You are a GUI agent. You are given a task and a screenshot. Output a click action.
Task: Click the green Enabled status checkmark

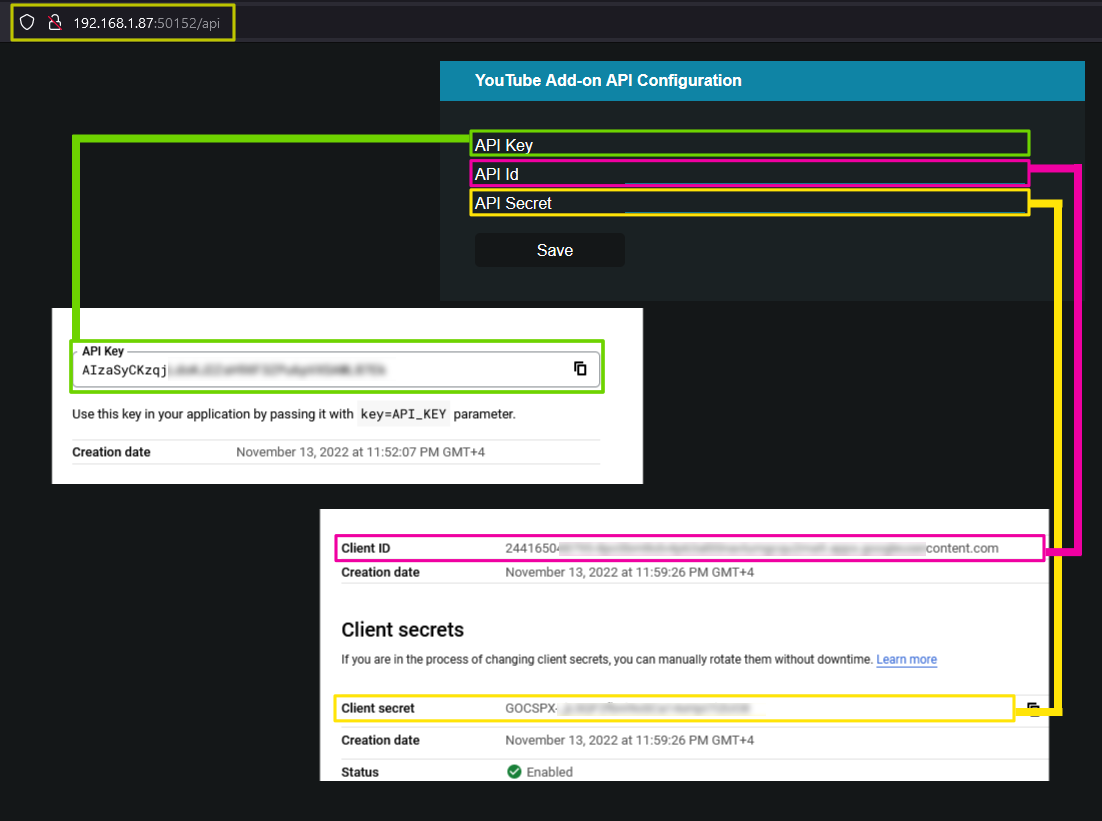[514, 771]
